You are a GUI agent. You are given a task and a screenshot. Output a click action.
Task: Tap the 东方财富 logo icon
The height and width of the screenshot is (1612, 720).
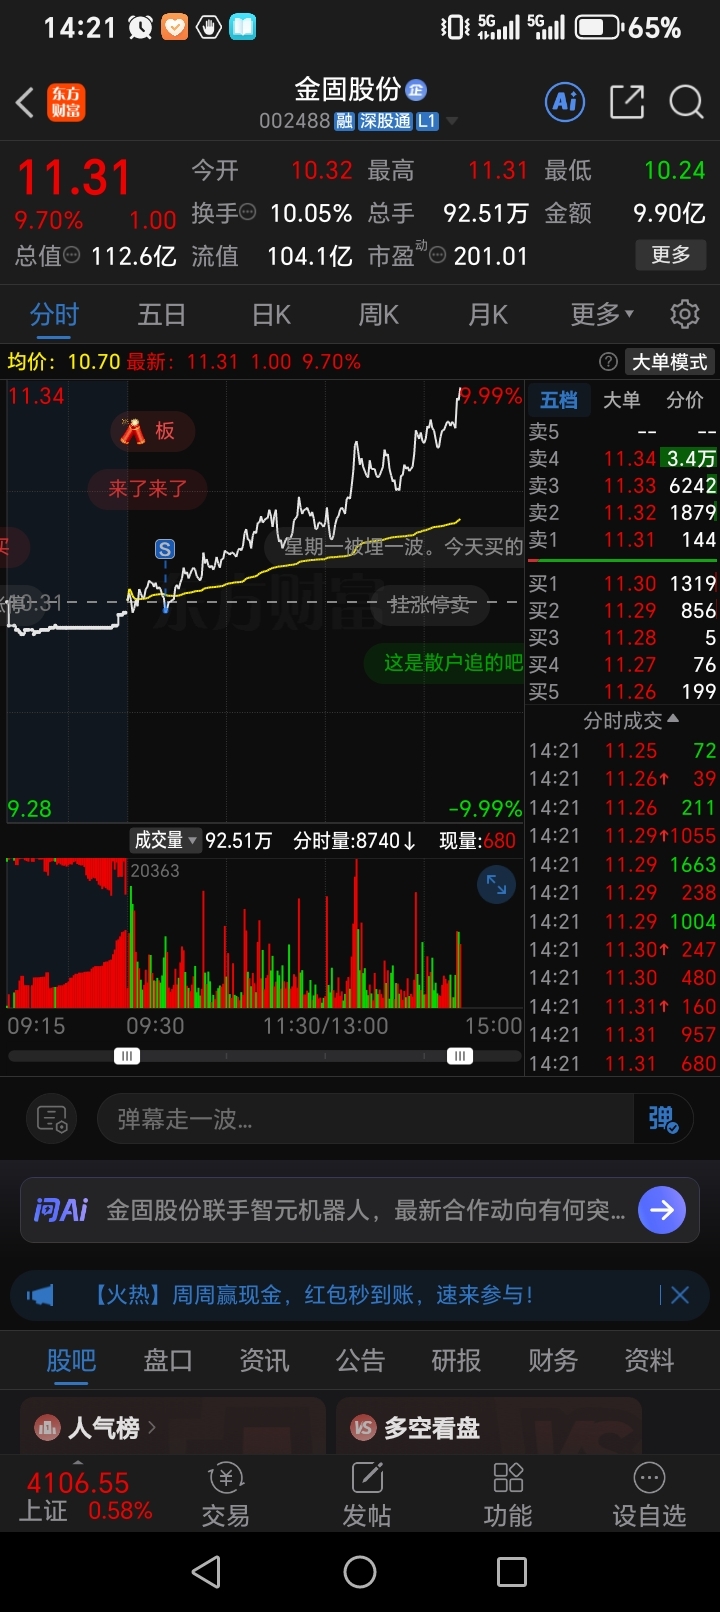click(x=67, y=102)
